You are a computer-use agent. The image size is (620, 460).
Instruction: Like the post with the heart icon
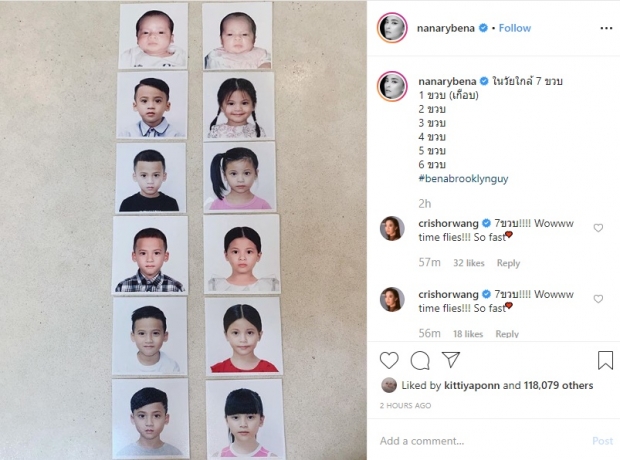coord(389,360)
